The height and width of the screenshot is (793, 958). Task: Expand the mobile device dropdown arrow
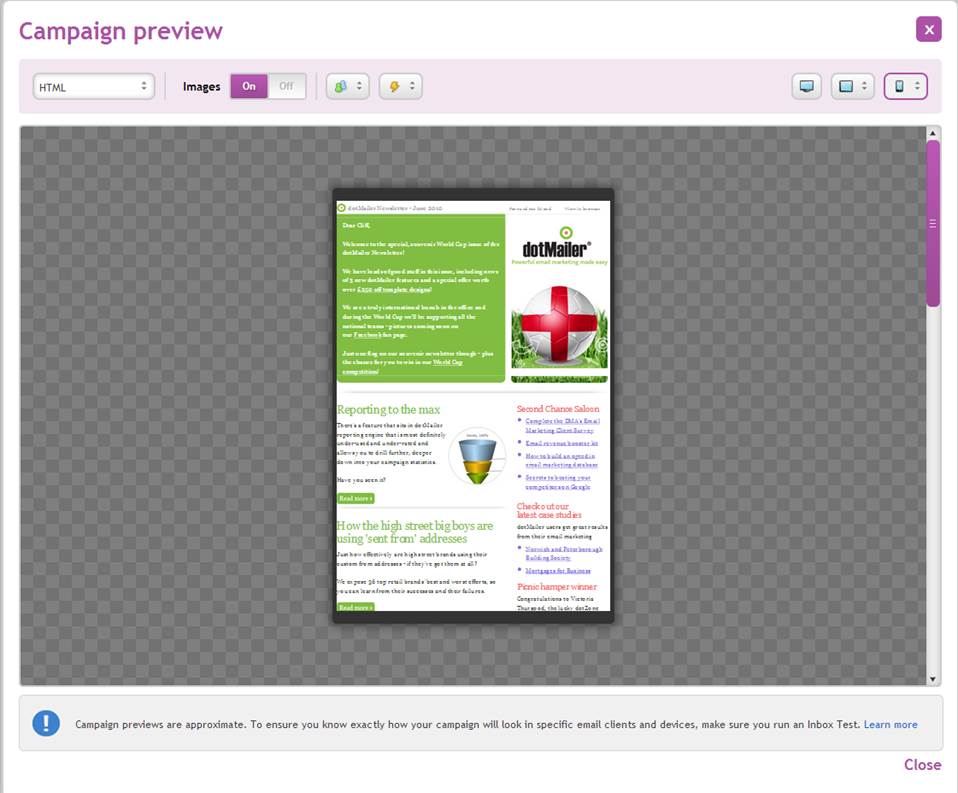point(916,87)
